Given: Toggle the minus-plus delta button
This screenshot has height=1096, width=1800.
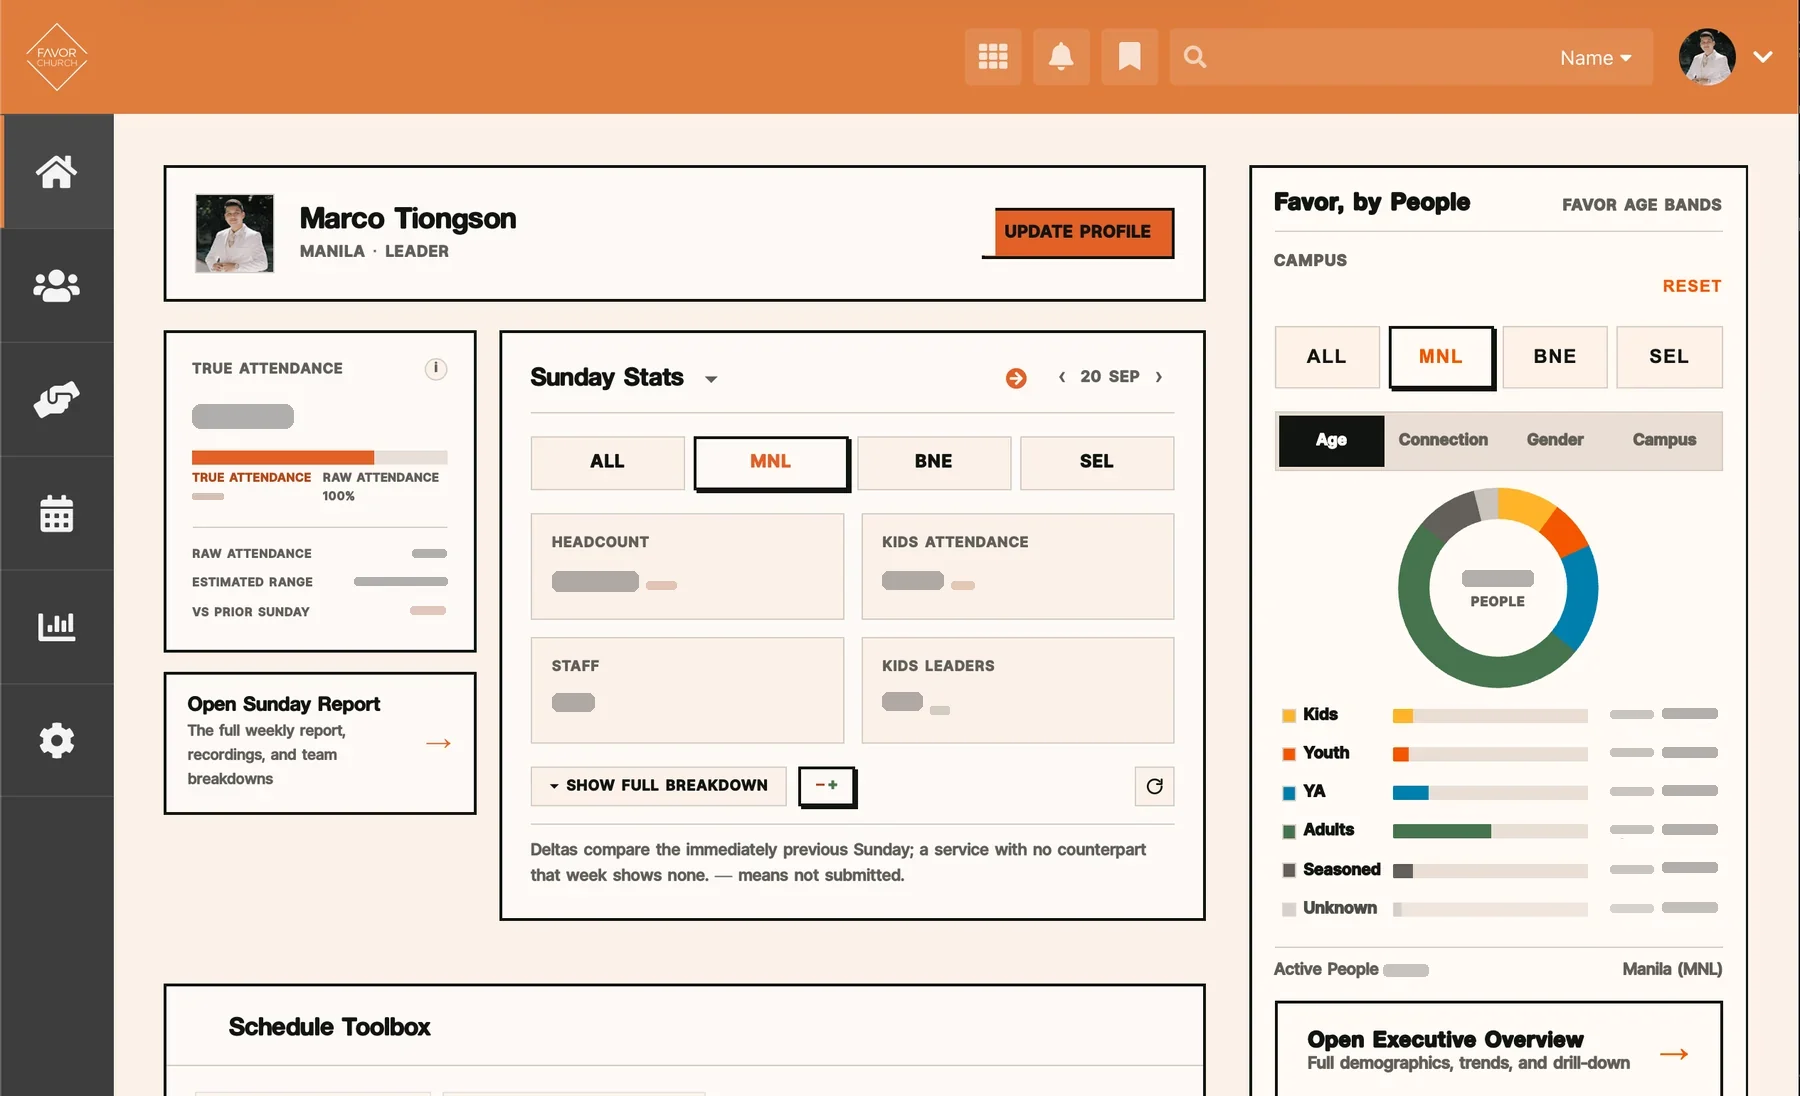Looking at the screenshot, I should pyautogui.click(x=827, y=786).
